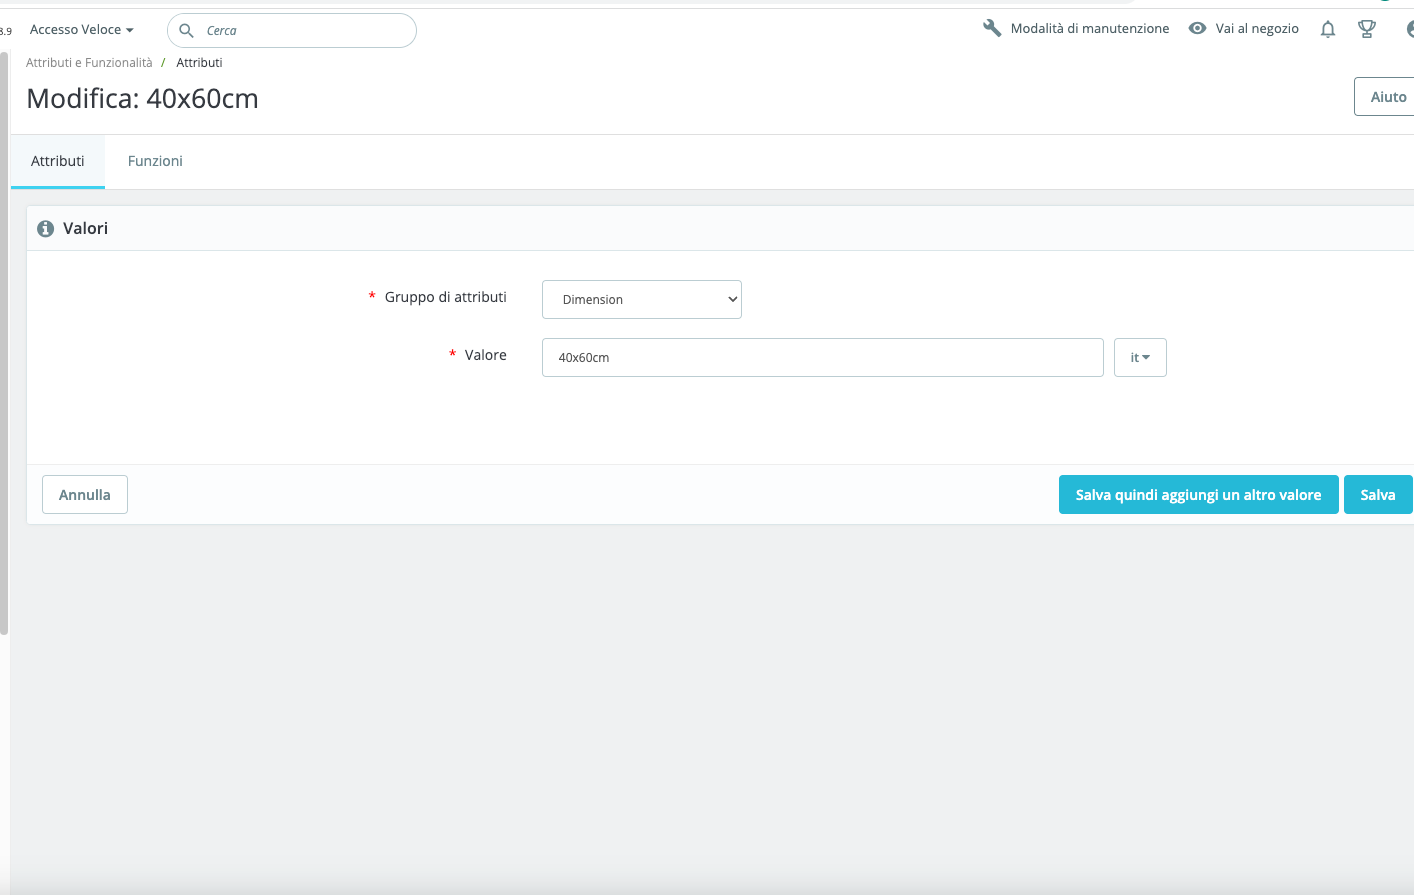Click the eye icon beside Vai al negozio

coord(1197,28)
